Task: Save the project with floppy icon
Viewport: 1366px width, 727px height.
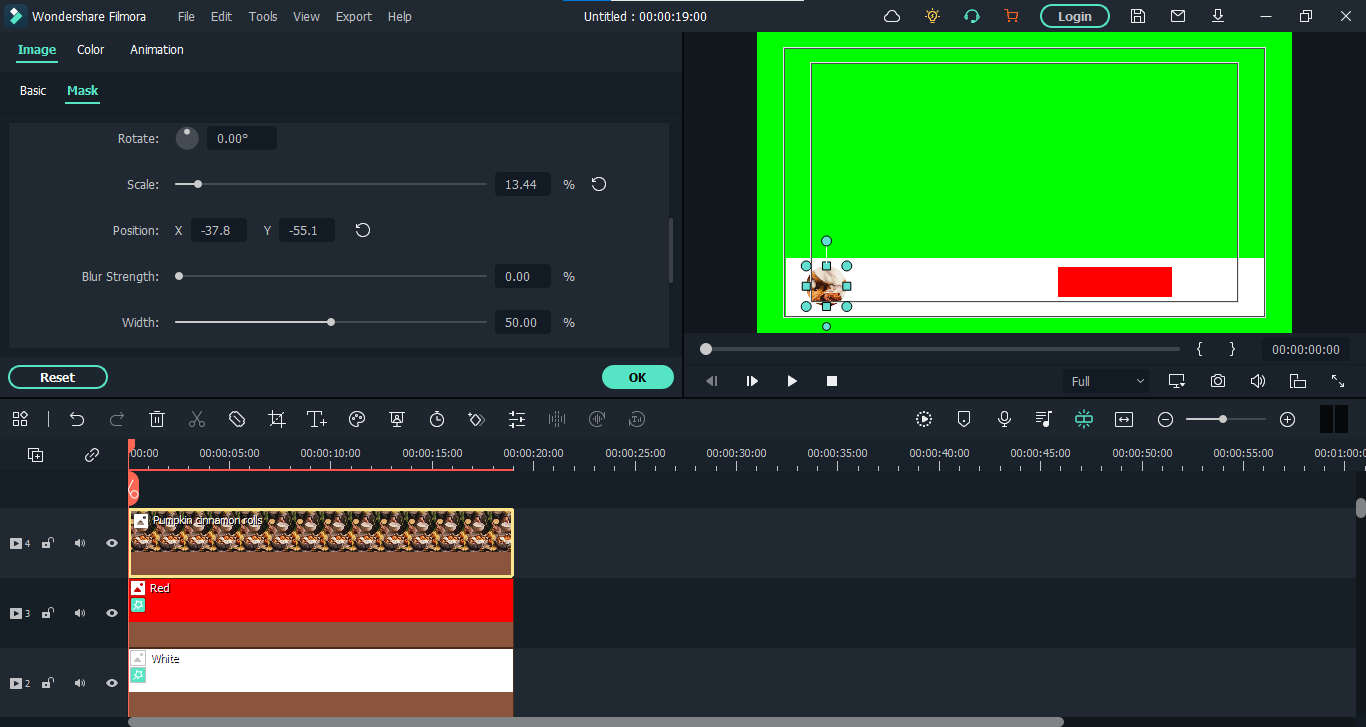Action: pos(1138,16)
